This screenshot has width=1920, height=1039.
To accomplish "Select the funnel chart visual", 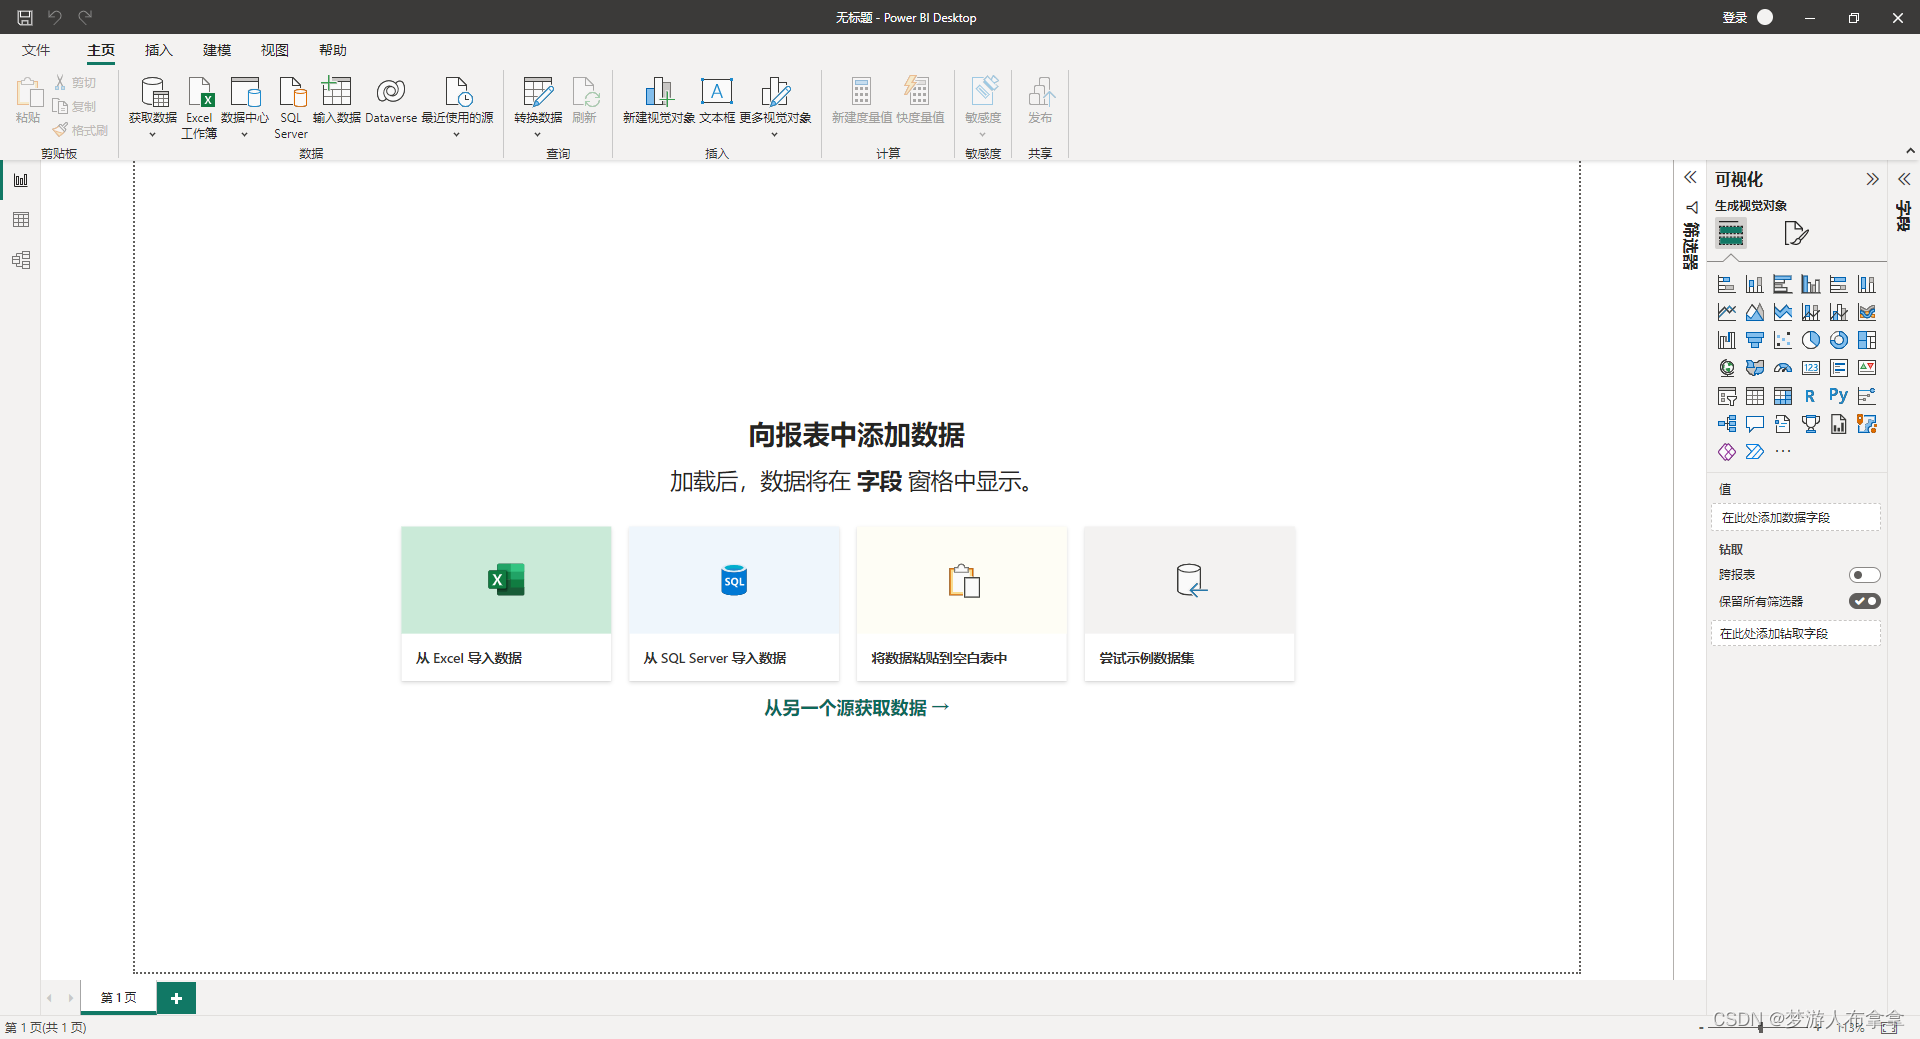I will 1755,341.
